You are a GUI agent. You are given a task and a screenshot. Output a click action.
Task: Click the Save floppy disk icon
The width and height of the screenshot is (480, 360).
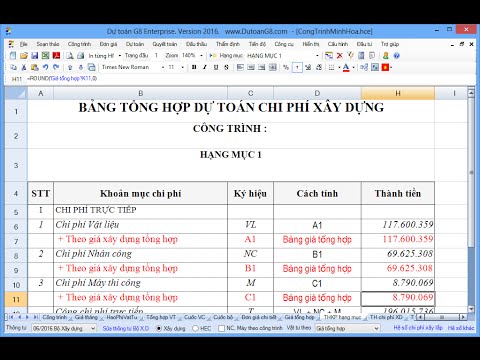click(x=34, y=56)
